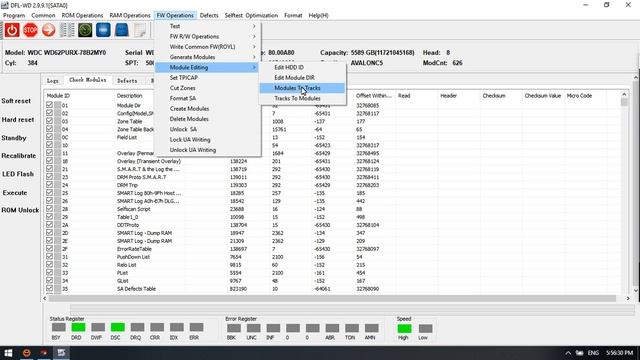Uncheck module 35 SA Defects Table checkbox
This screenshot has width=640, height=360.
coord(49,288)
